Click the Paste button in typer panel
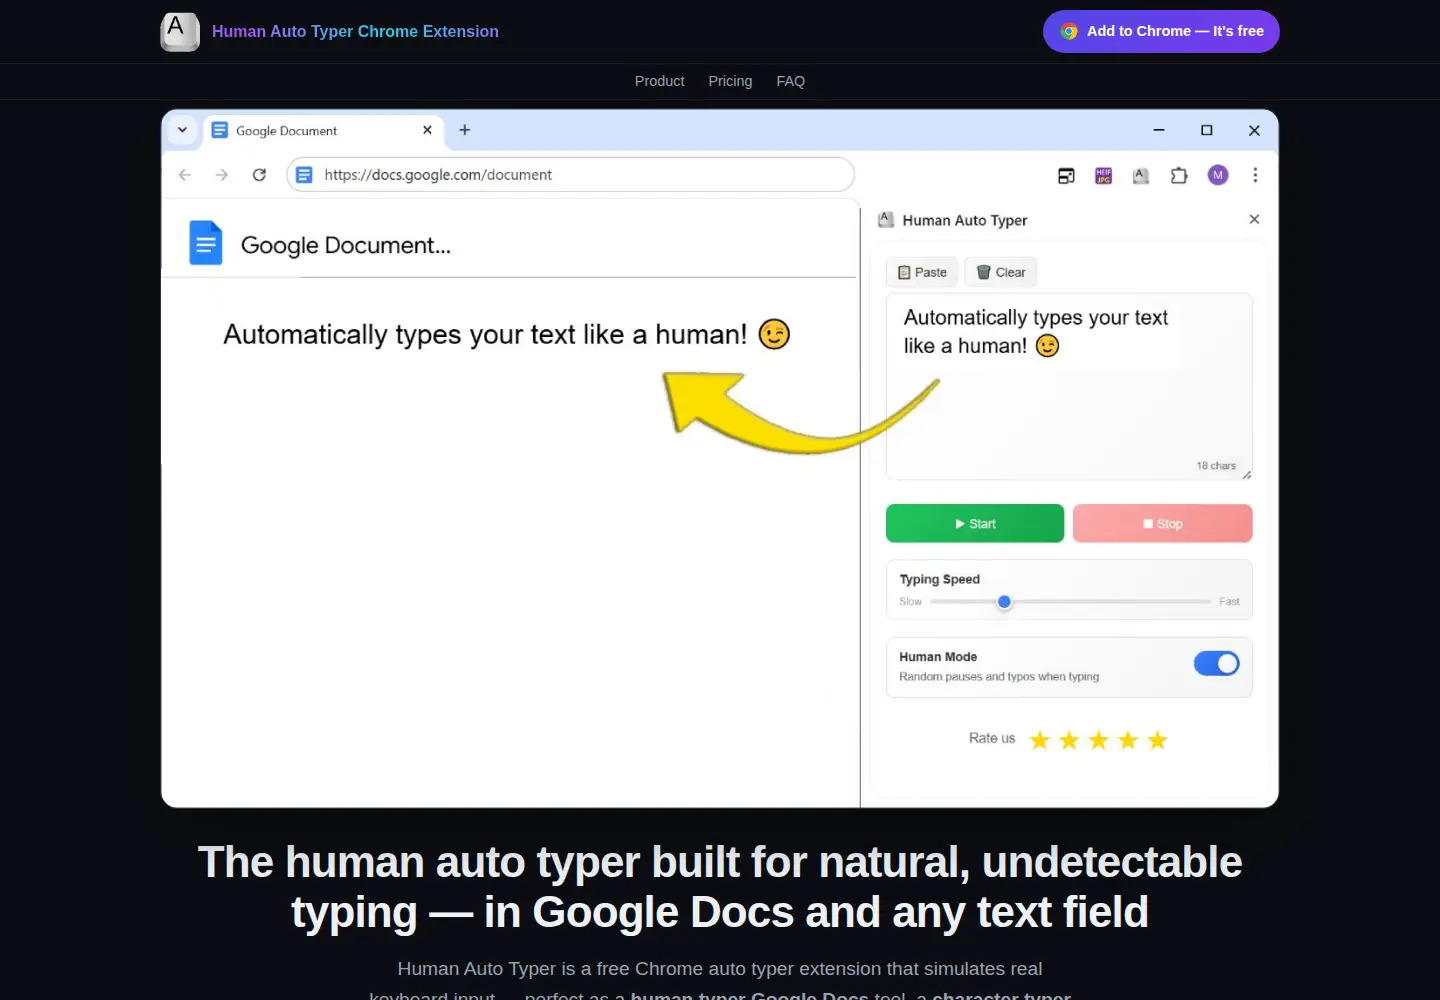Screen dimensions: 1440x1000 pos(922,272)
